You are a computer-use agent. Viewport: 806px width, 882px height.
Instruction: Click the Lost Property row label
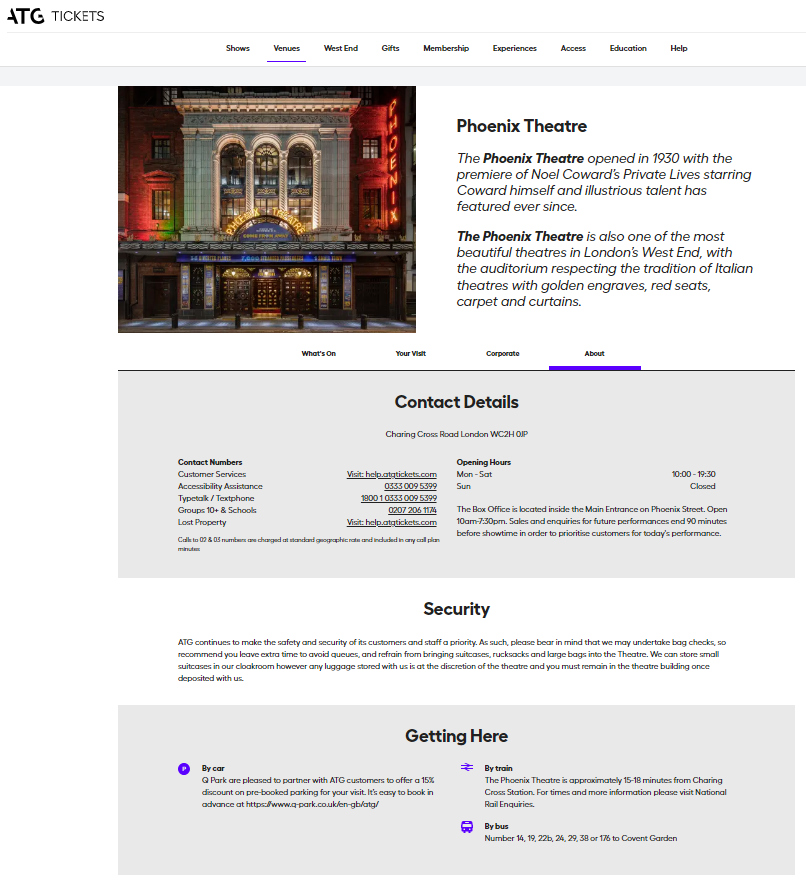coord(202,522)
